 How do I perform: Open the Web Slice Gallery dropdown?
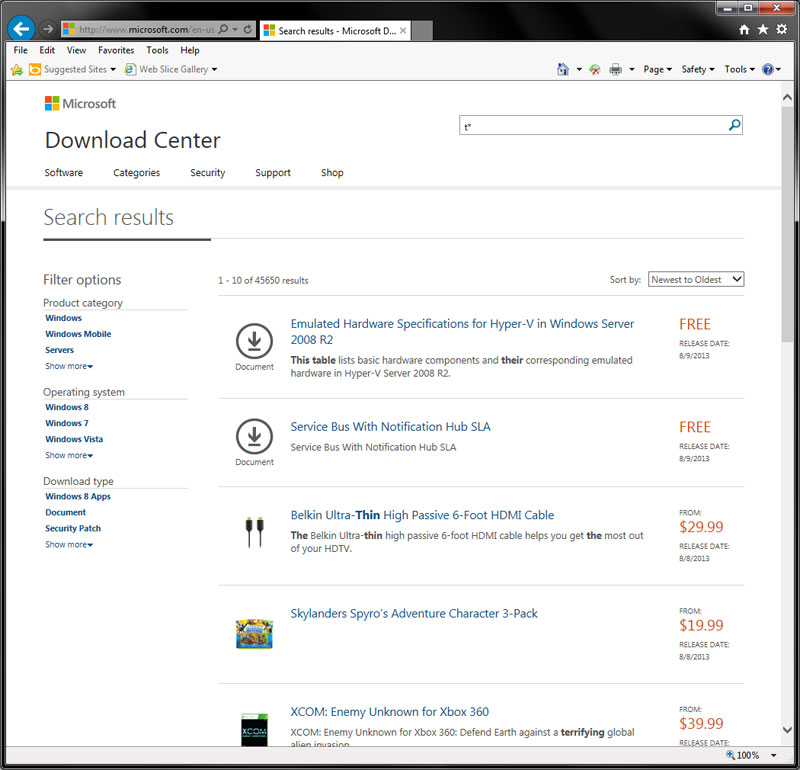[x=214, y=69]
